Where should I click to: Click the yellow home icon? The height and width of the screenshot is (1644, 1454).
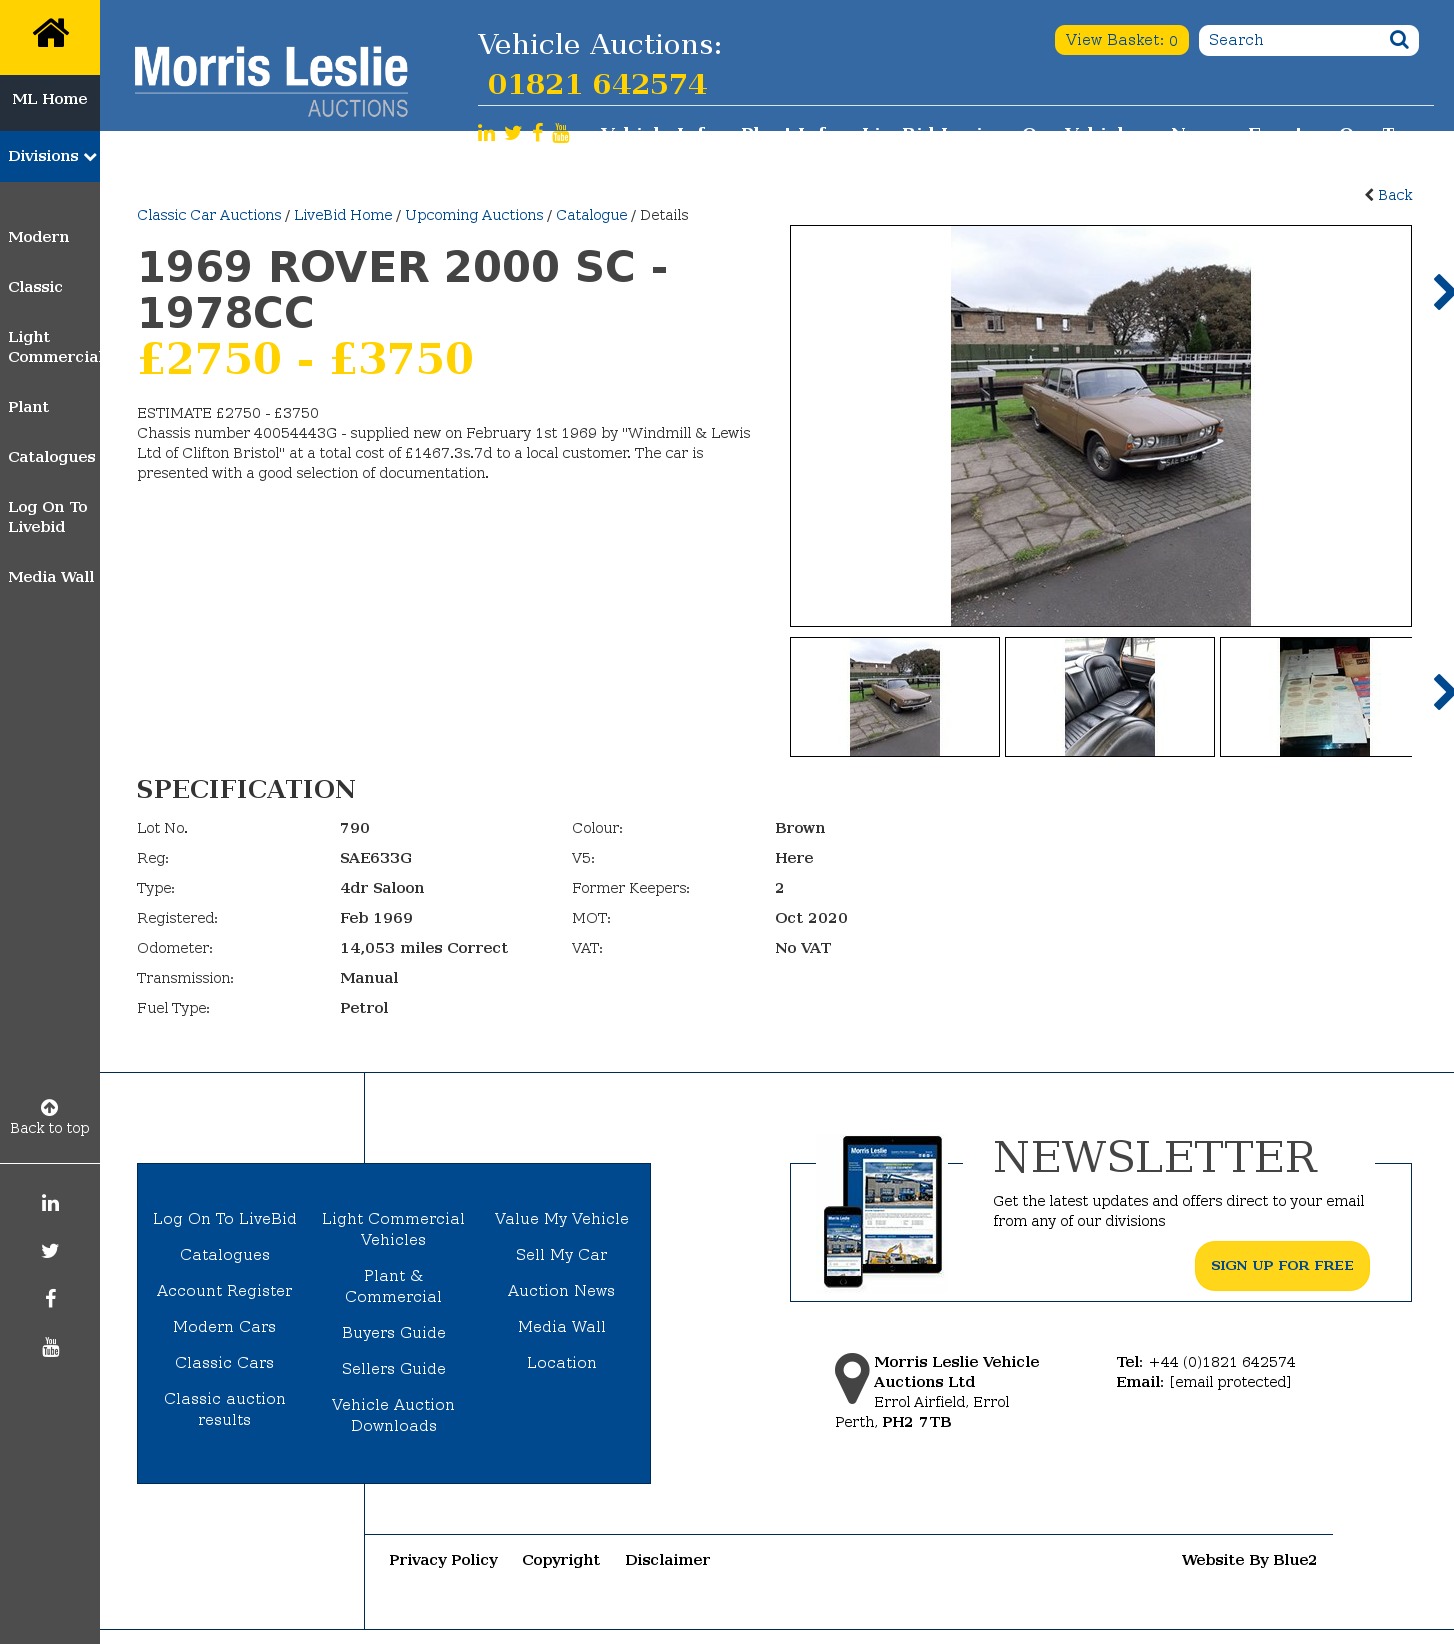pos(50,34)
